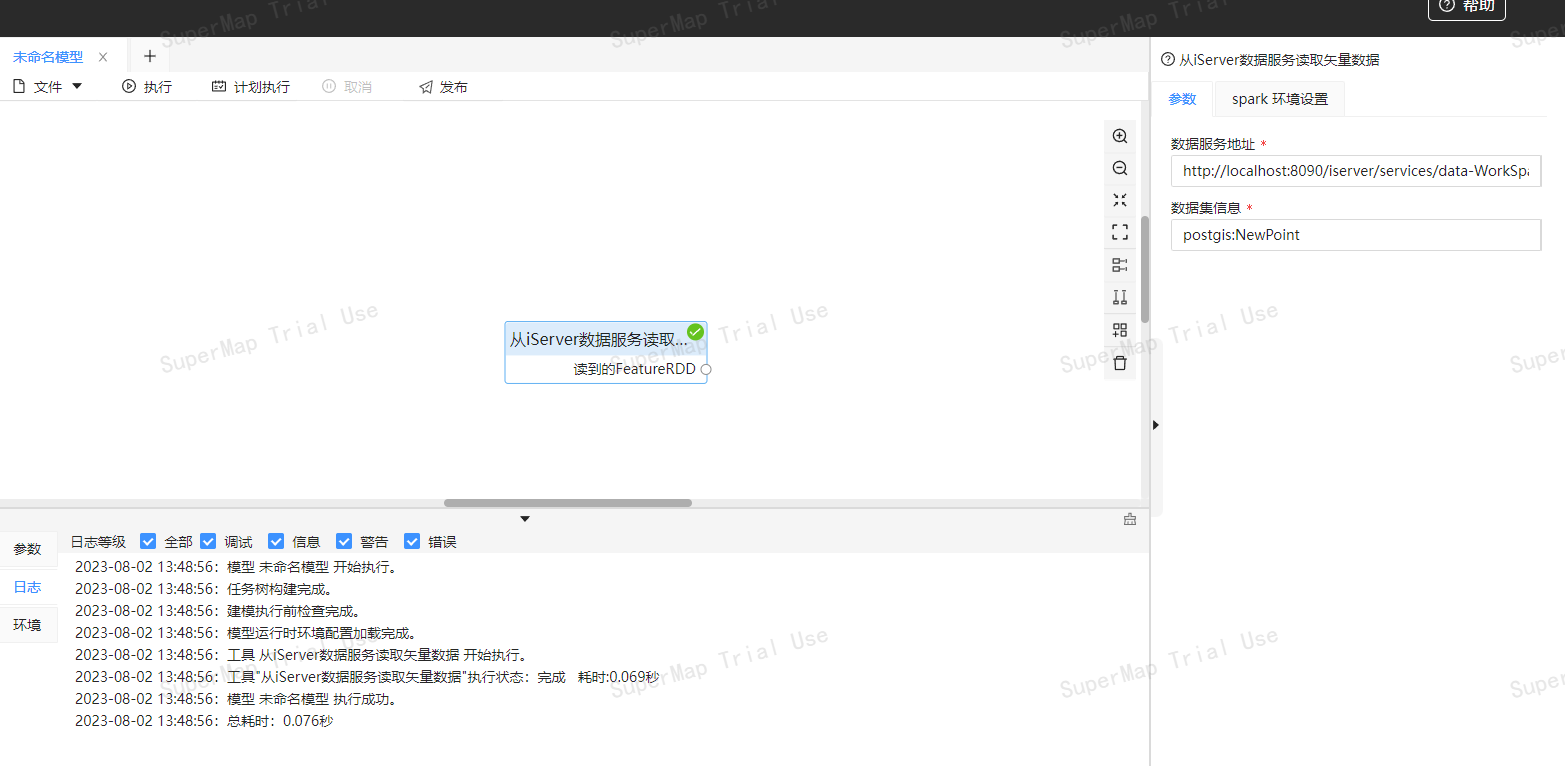Open the spark 环境设置 tab
Screen dimensions: 1565x766
[1280, 99]
